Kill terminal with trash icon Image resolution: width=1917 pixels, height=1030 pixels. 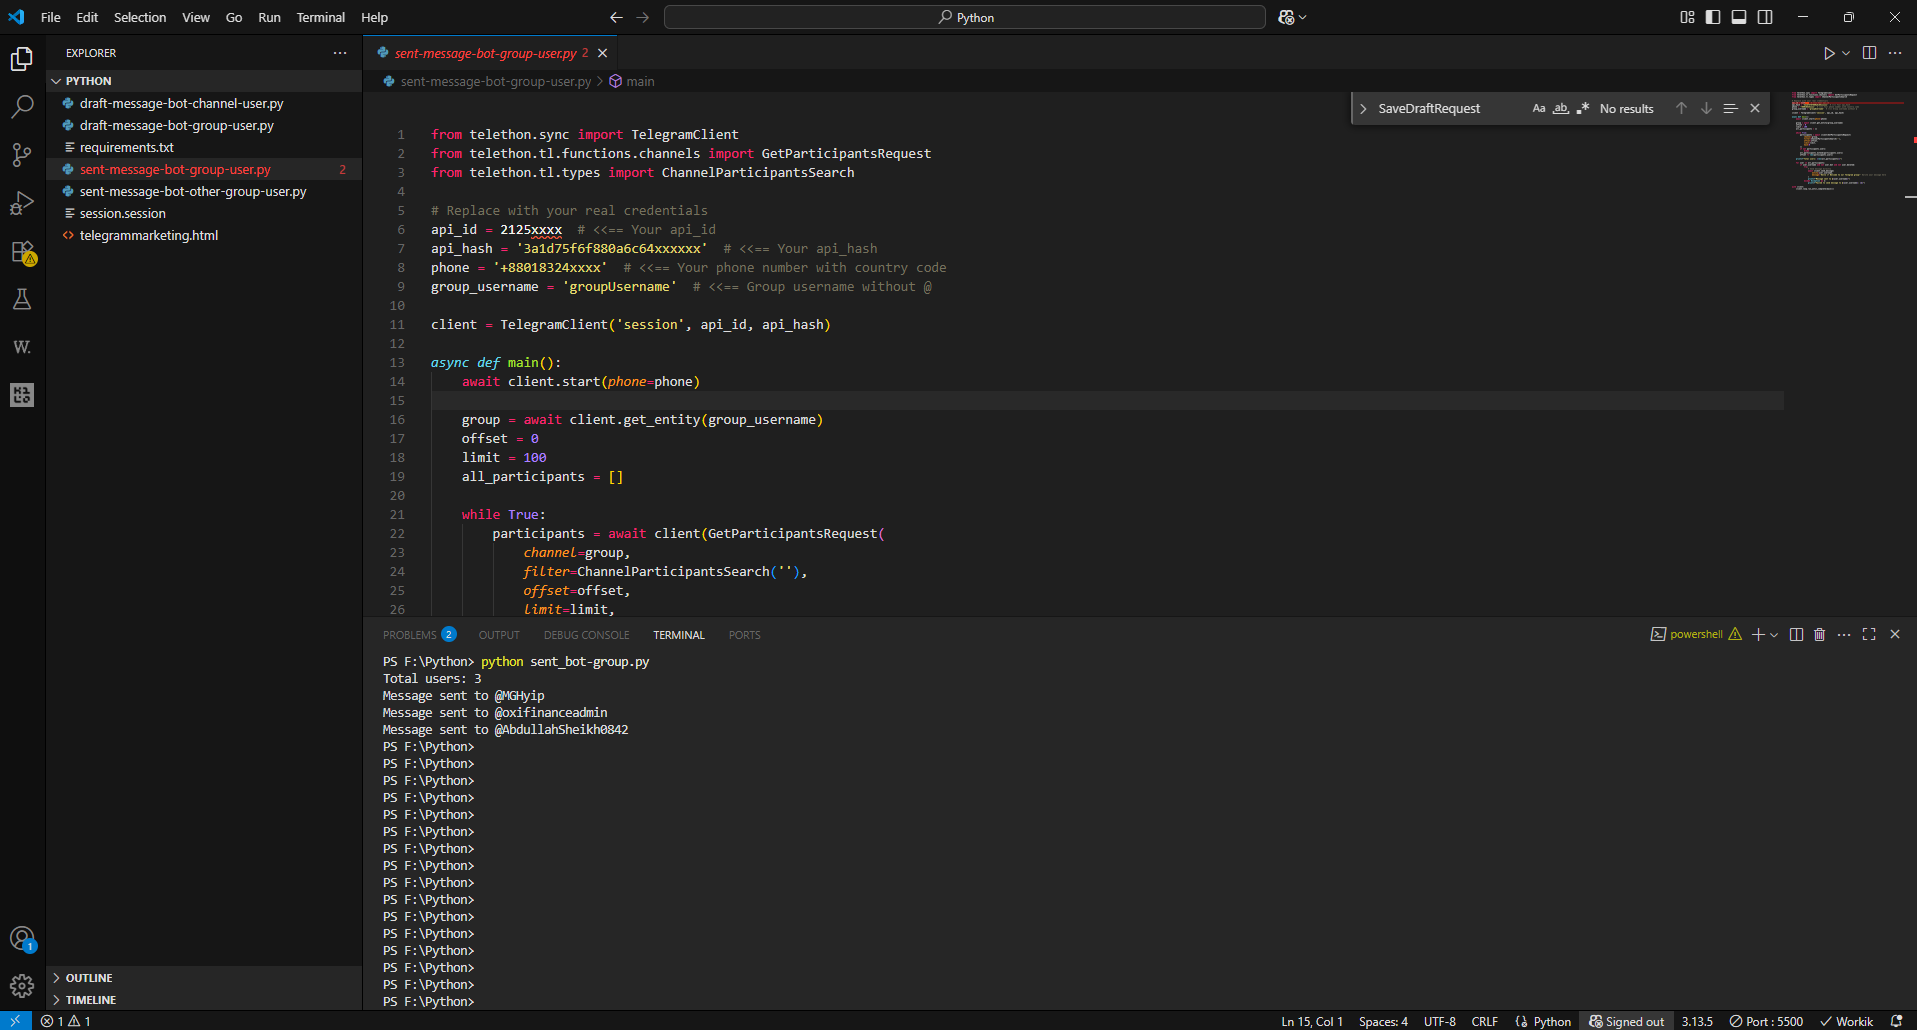click(x=1820, y=635)
